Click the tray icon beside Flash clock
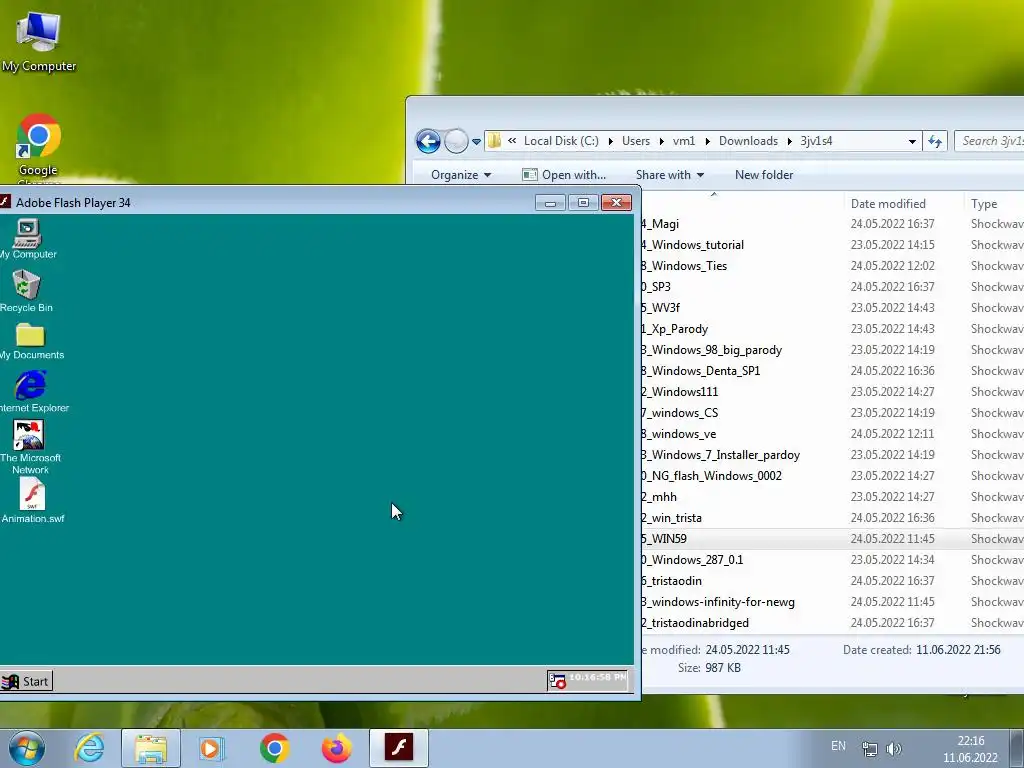The image size is (1024, 768). (557, 680)
